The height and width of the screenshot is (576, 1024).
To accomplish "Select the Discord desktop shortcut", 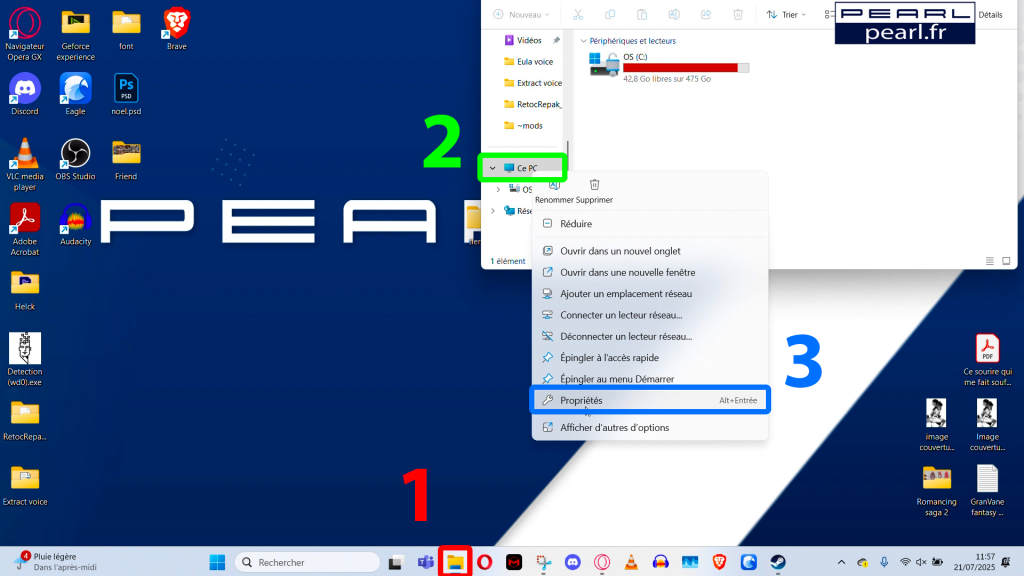I will pyautogui.click(x=25, y=94).
